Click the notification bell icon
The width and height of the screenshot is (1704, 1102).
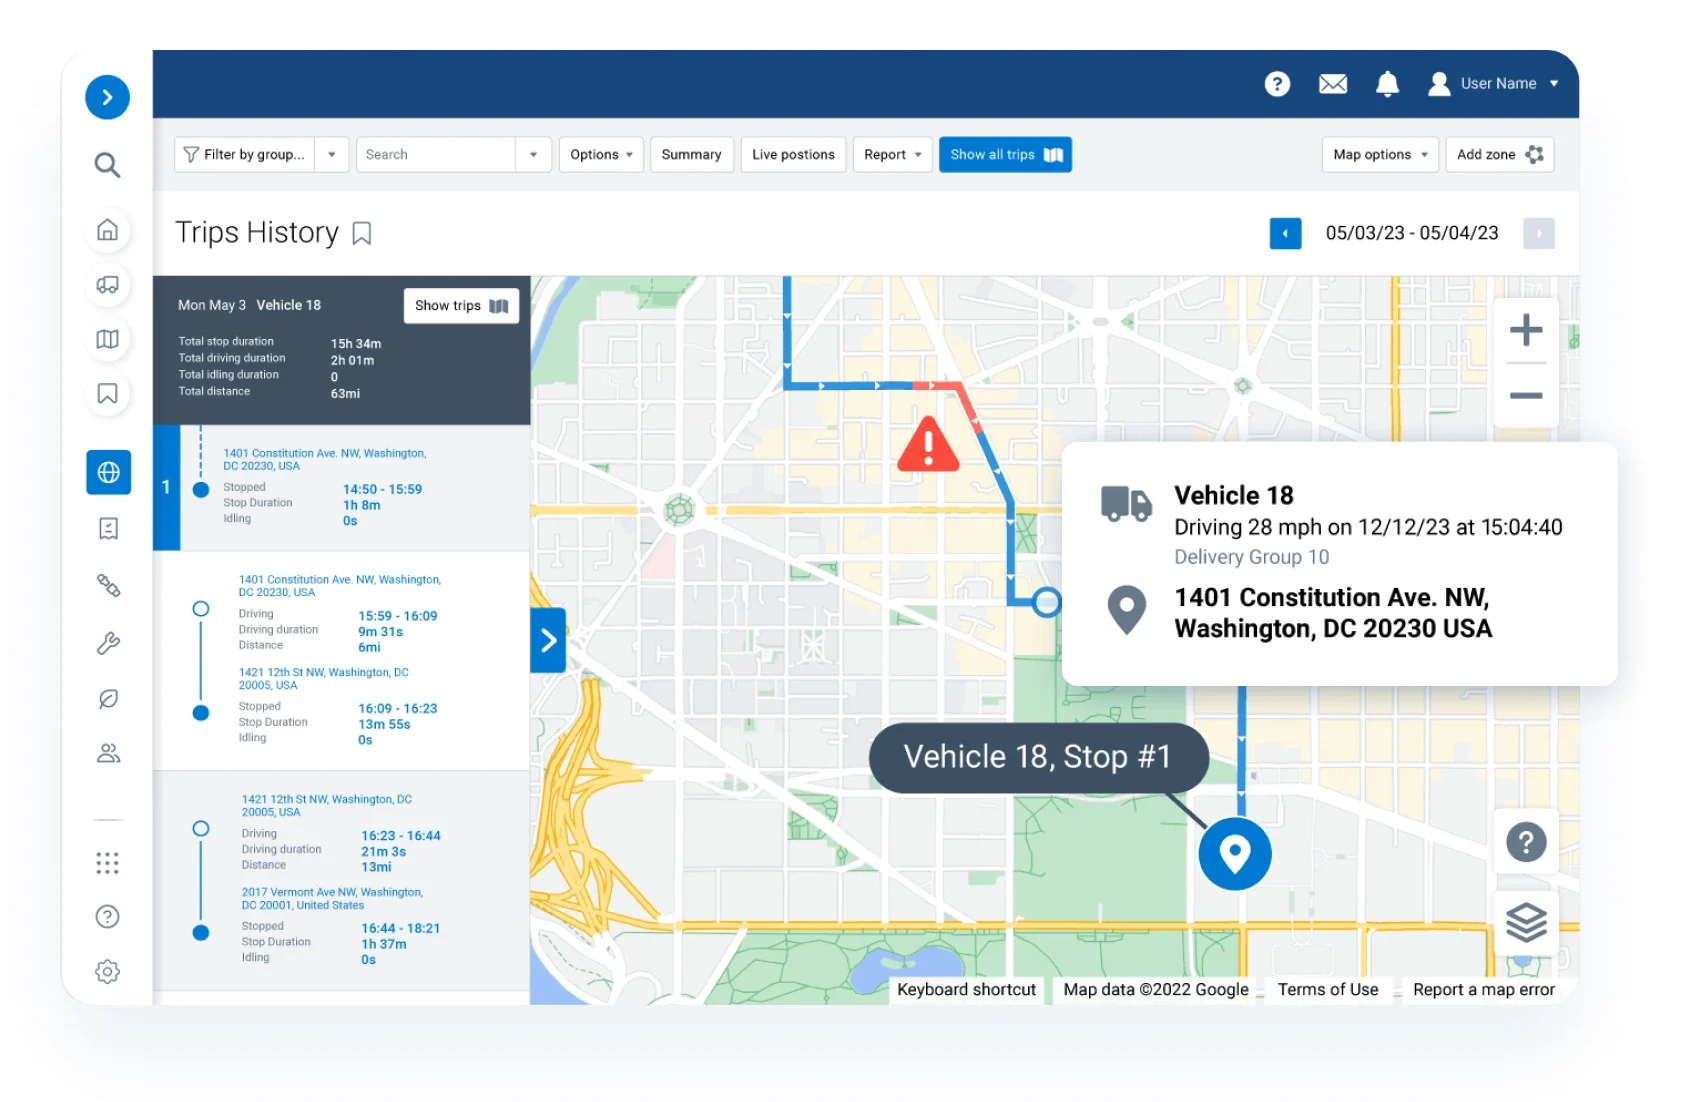pos(1387,84)
